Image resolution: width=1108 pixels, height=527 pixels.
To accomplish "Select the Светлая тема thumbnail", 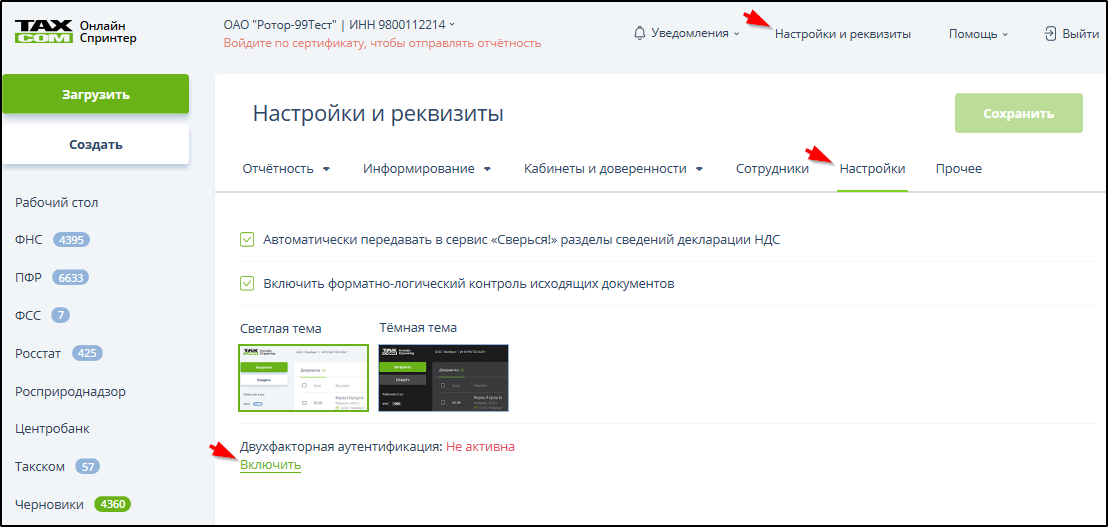I will [x=304, y=378].
